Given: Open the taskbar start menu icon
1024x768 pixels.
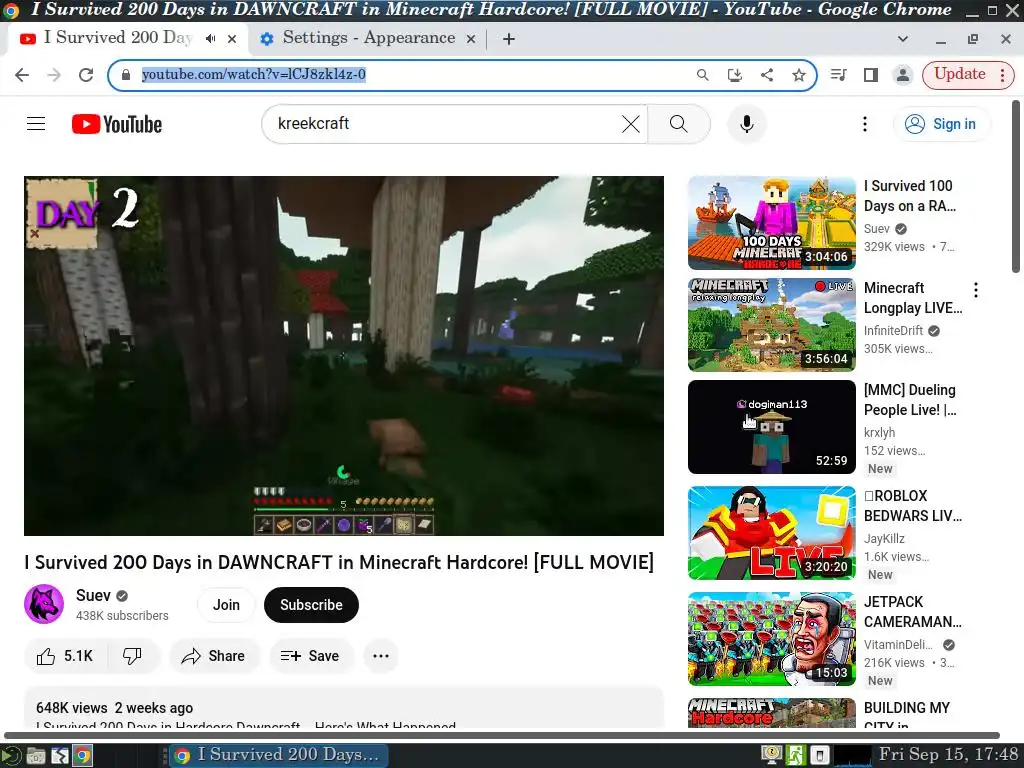Looking at the screenshot, I should (x=11, y=756).
